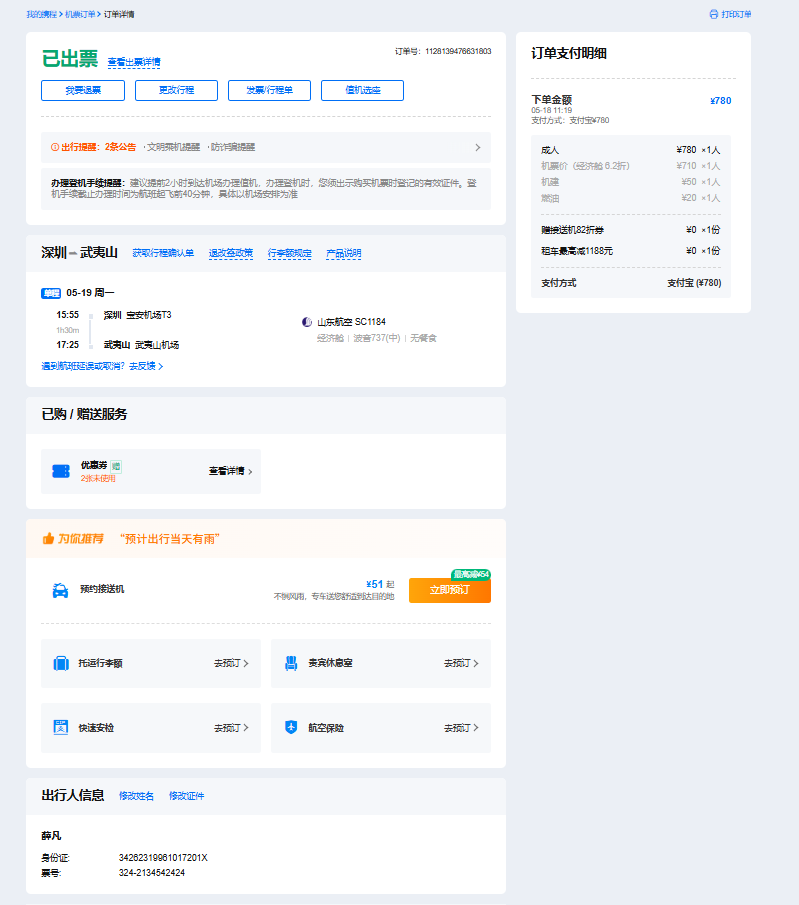Click the Shandong Airlines logo icon

tap(307, 322)
